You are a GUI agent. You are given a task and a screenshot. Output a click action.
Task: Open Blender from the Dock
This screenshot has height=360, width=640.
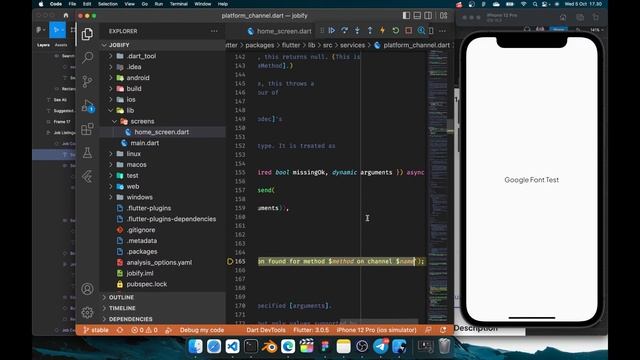[269, 347]
